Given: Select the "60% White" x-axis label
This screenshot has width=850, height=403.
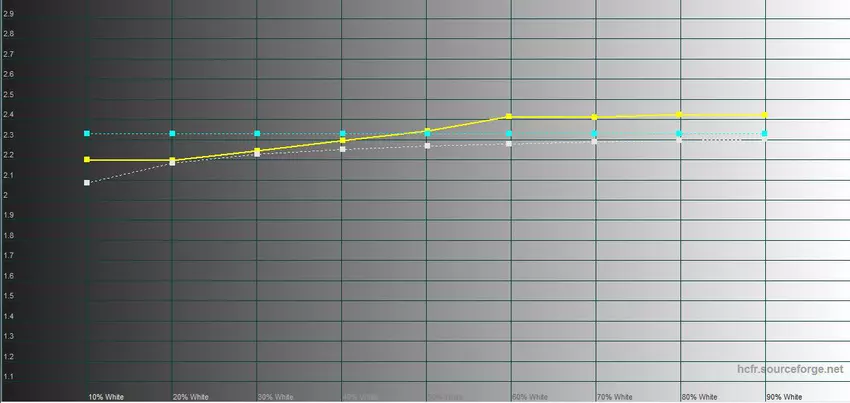Looking at the screenshot, I should tap(530, 396).
